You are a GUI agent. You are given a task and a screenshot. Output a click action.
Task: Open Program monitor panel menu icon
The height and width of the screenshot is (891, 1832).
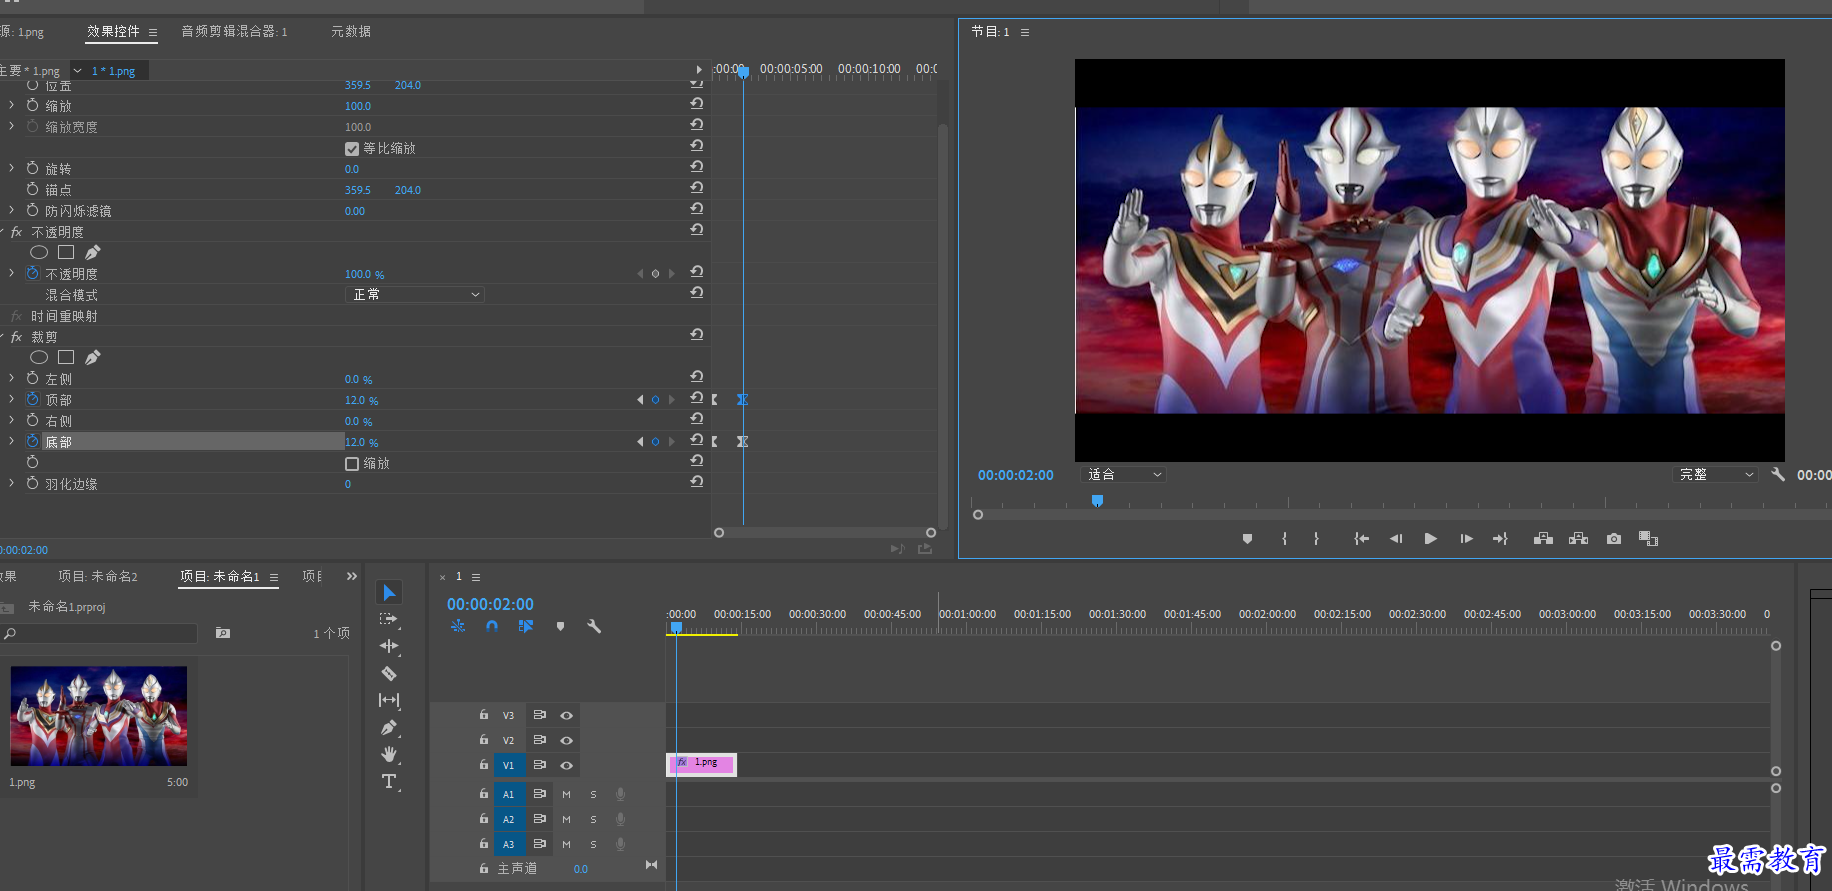pos(1025,32)
